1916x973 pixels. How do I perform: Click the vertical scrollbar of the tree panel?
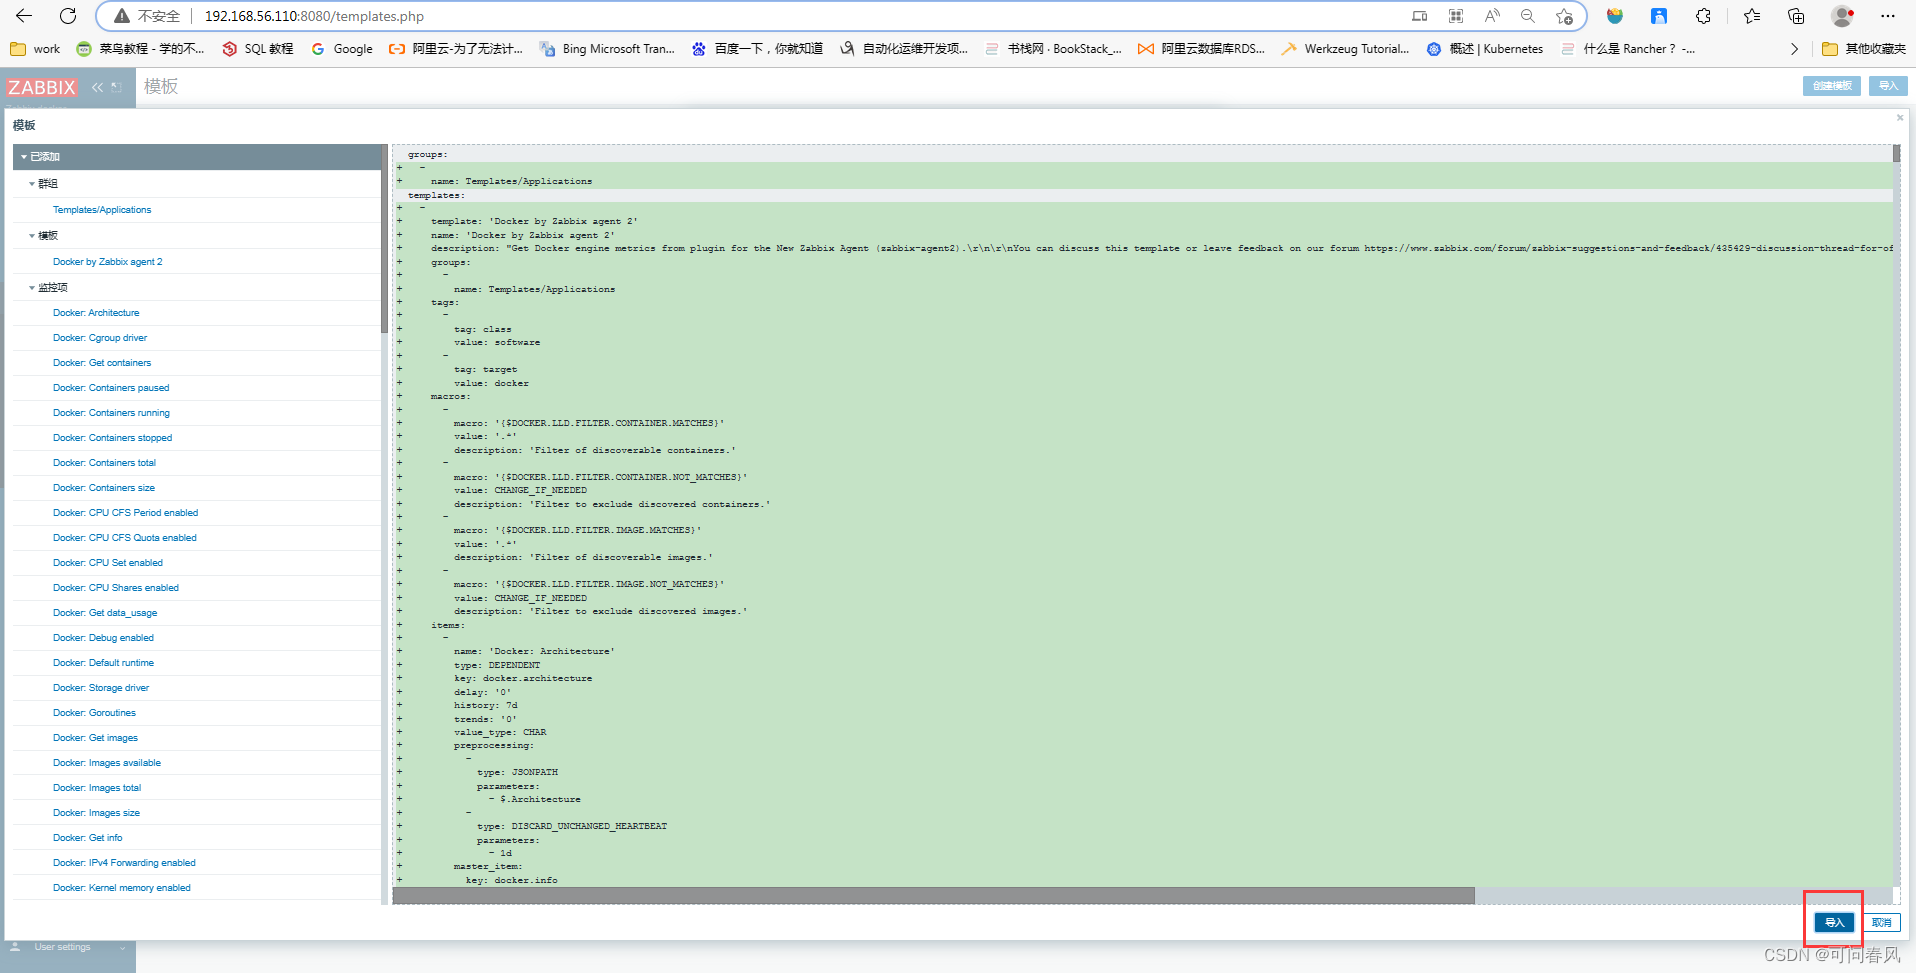point(384,240)
